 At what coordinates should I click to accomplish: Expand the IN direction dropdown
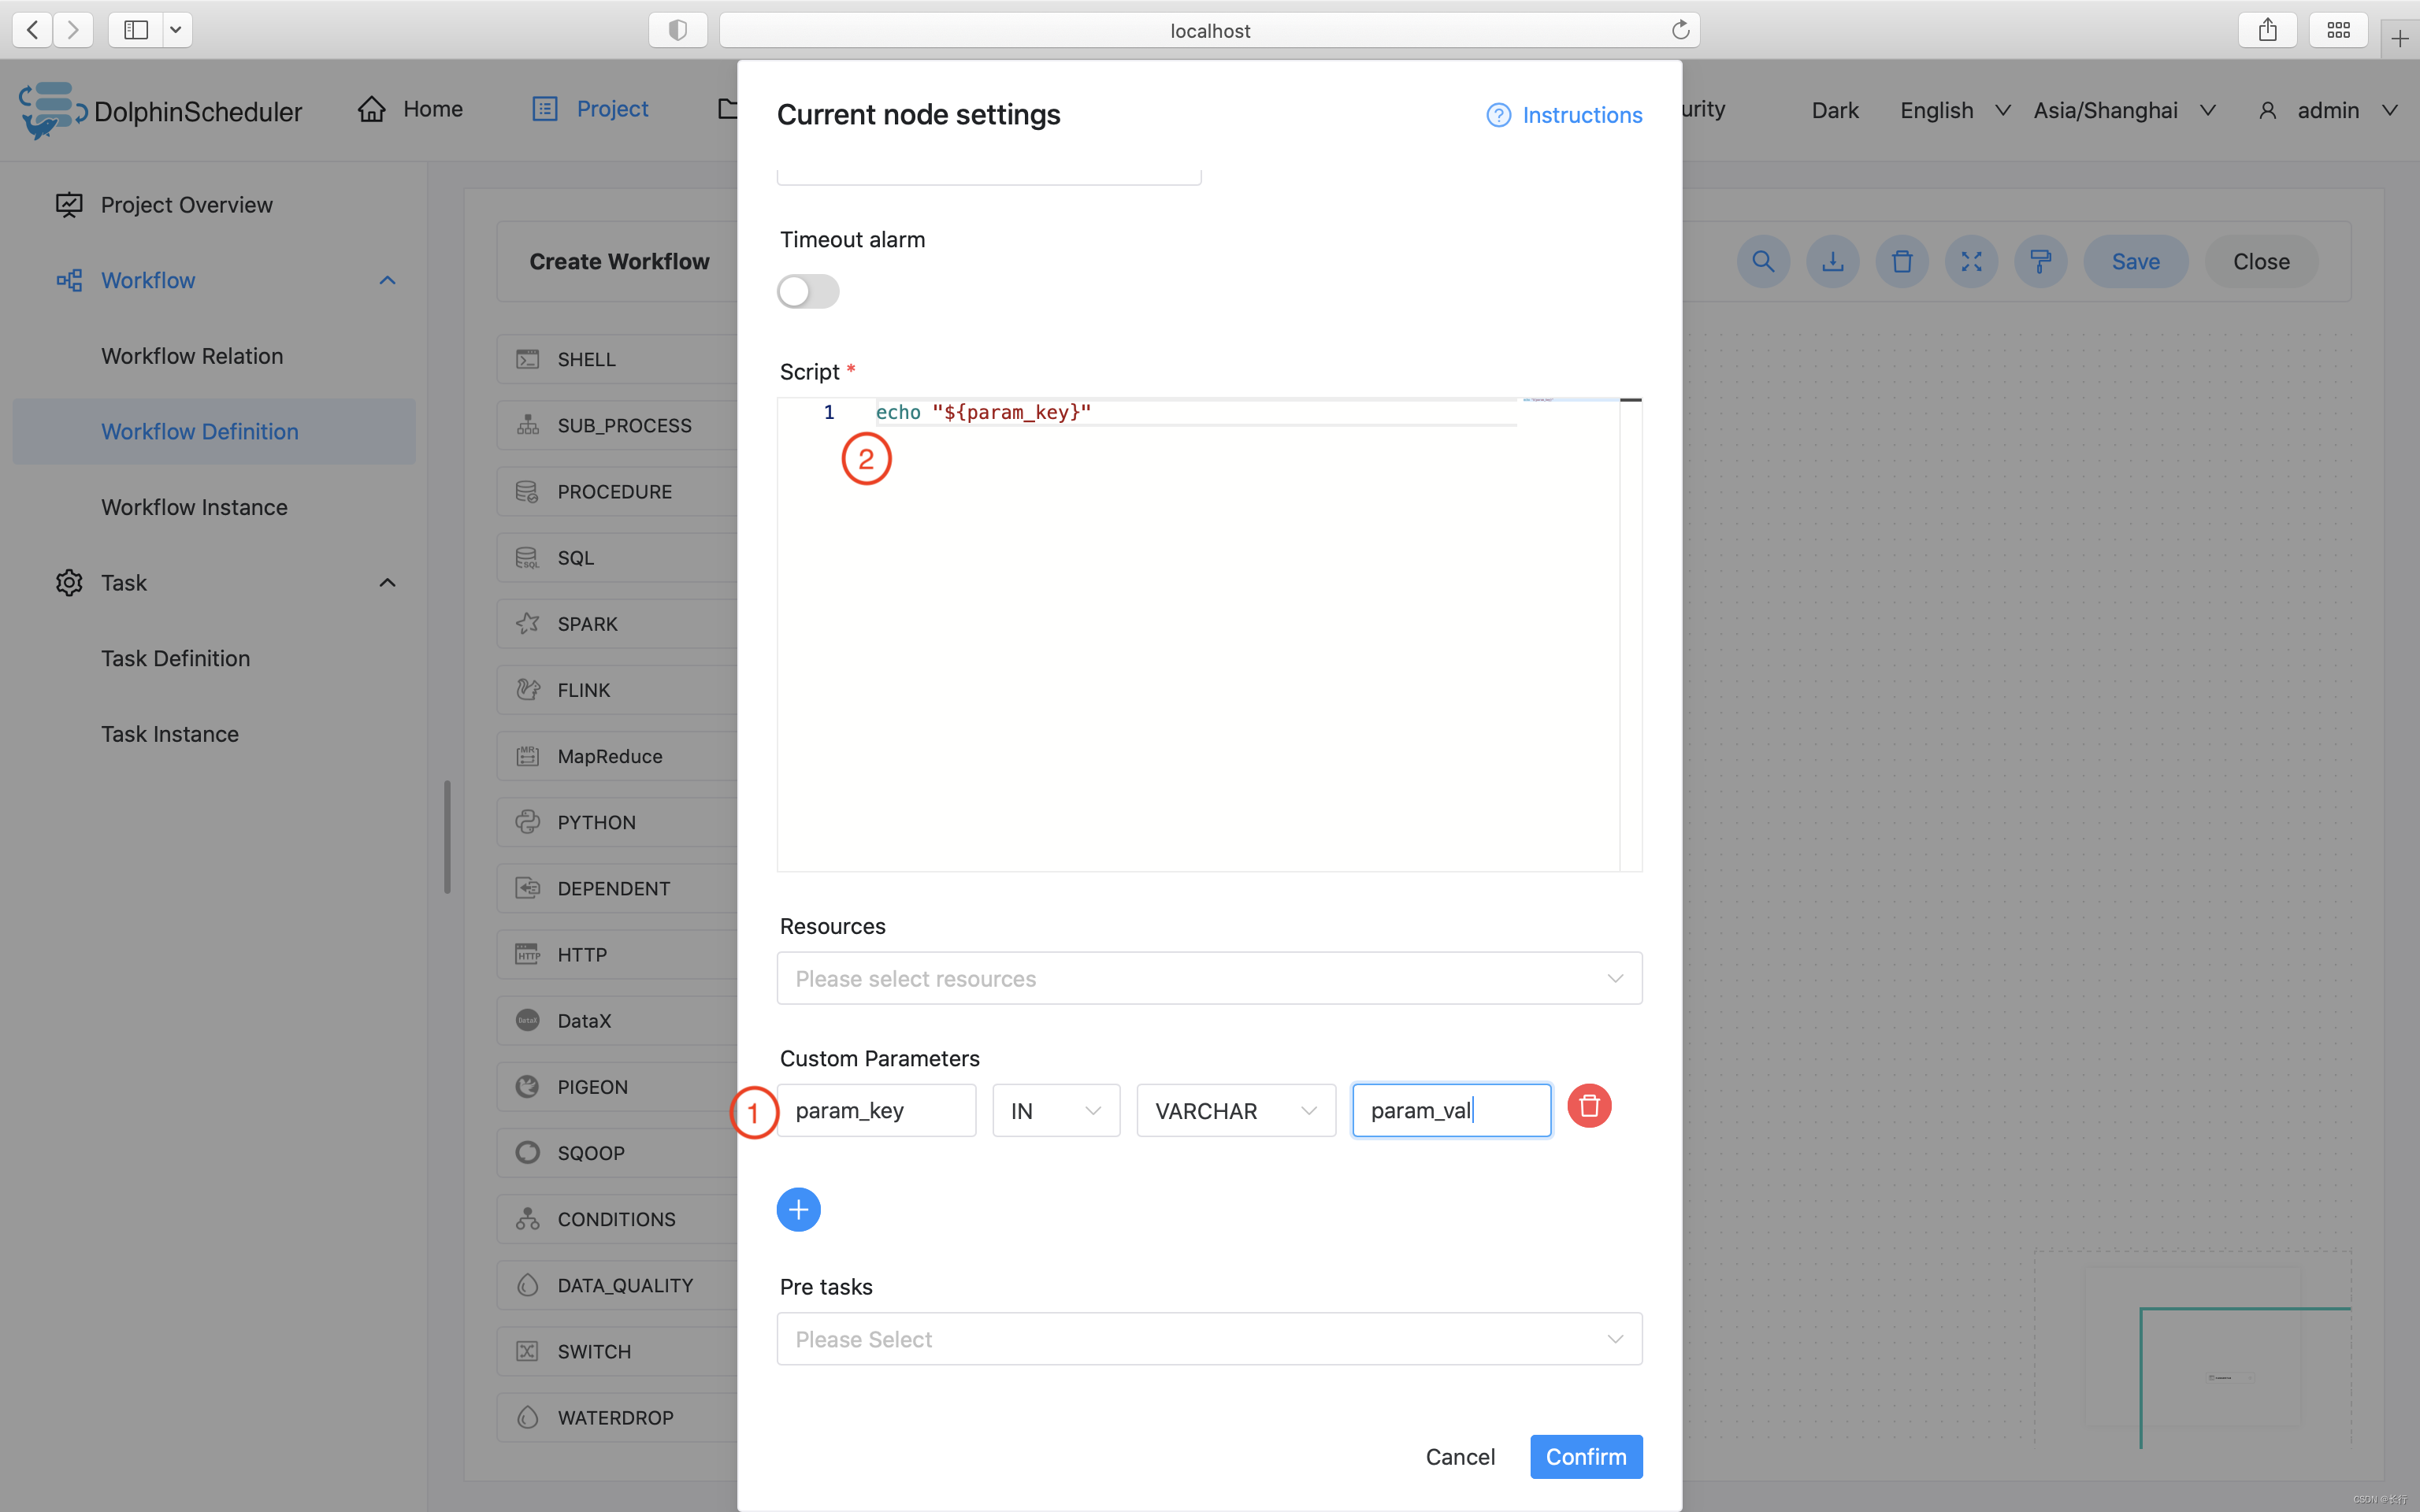[x=1052, y=1110]
